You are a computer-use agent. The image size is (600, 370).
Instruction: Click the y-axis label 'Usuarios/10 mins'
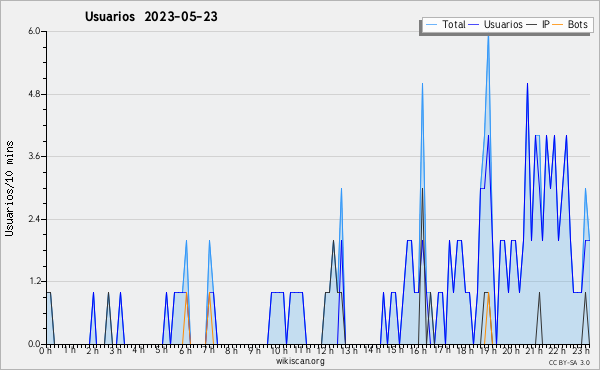(9, 188)
